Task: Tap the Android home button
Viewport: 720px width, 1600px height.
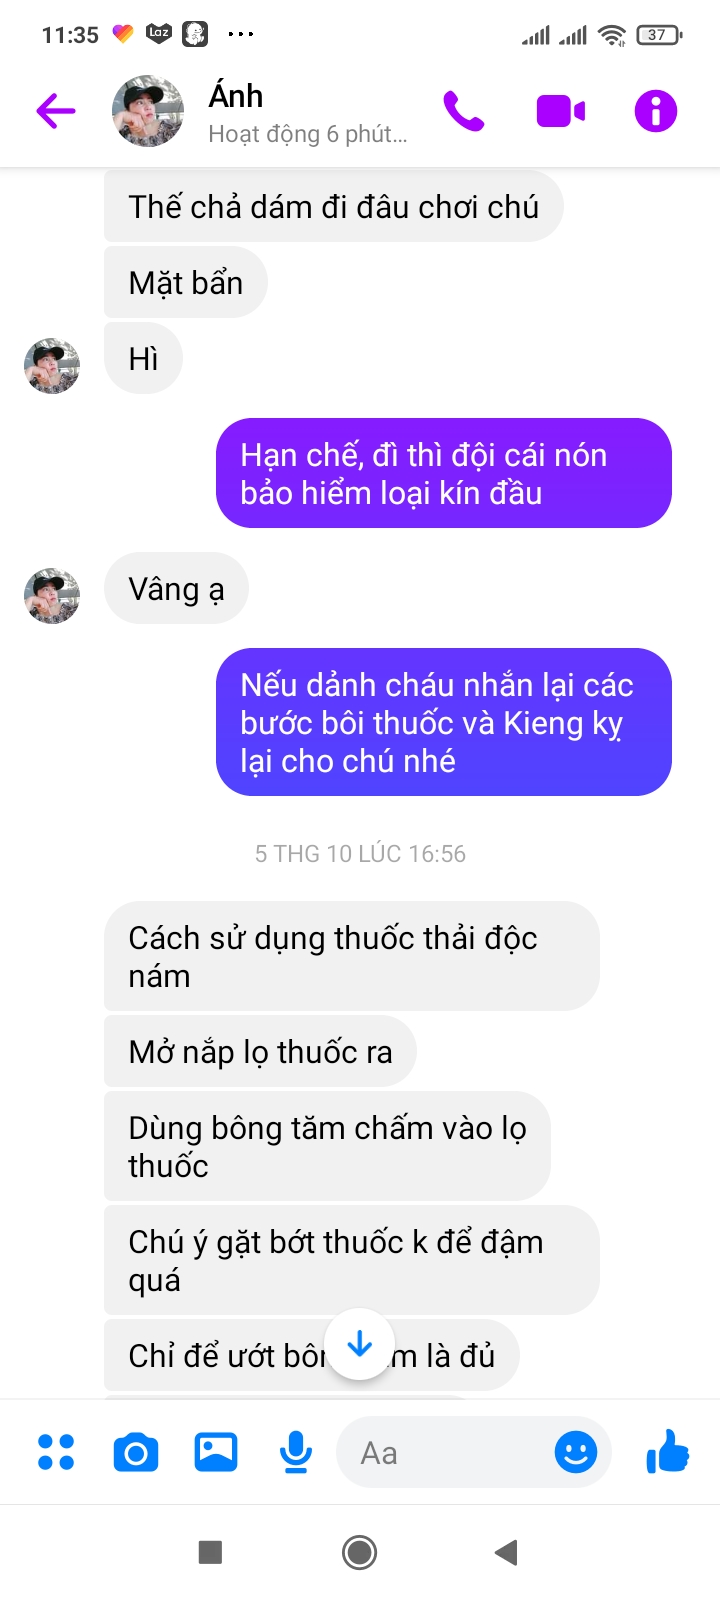Action: [360, 1552]
